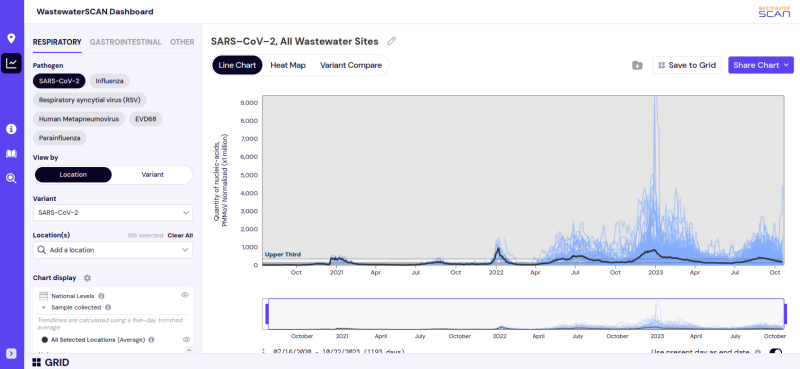Toggle Use present day as end date

point(776,352)
